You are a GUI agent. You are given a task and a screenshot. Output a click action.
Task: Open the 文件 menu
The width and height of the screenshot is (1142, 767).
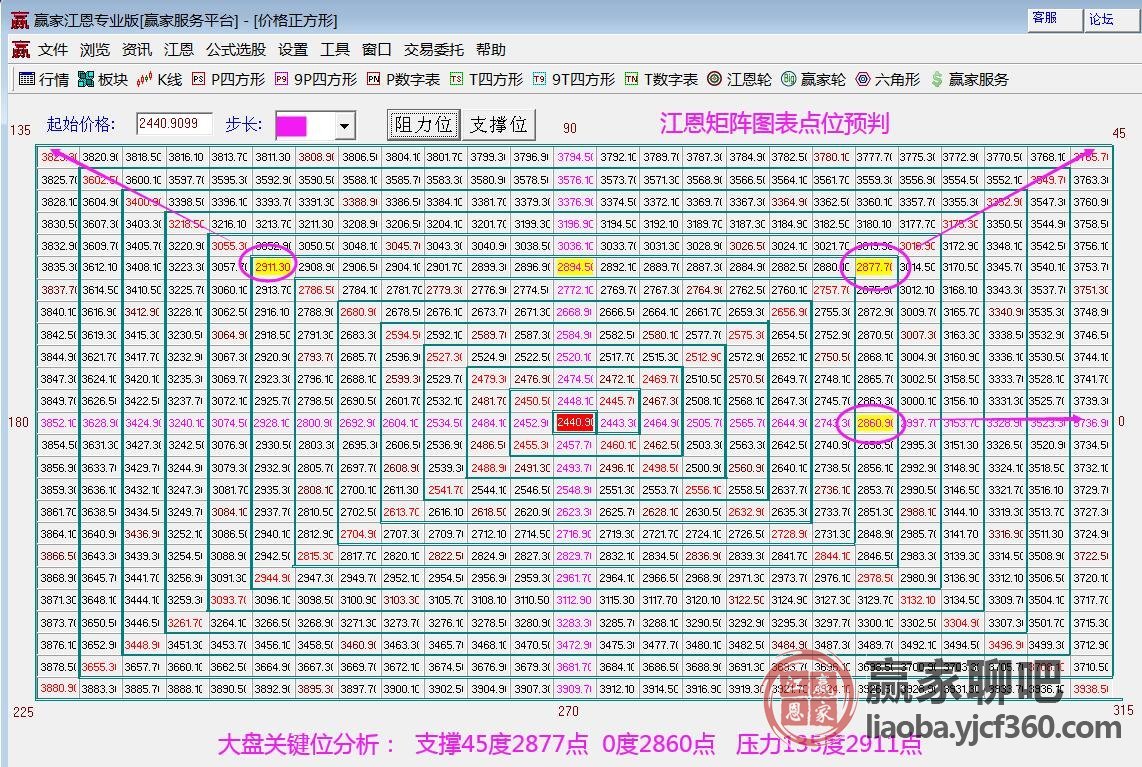coord(52,50)
